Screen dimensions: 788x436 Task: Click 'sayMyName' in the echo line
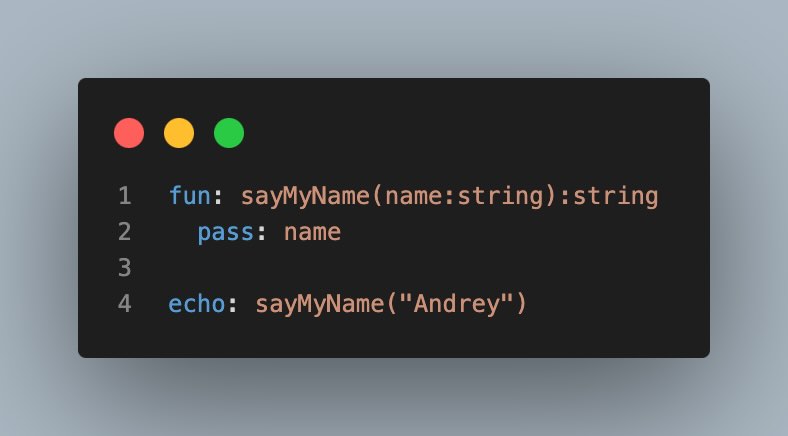[320, 305]
